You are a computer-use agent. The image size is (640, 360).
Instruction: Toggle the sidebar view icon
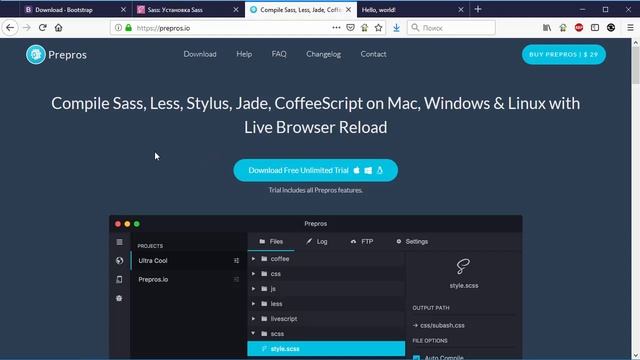point(595,28)
